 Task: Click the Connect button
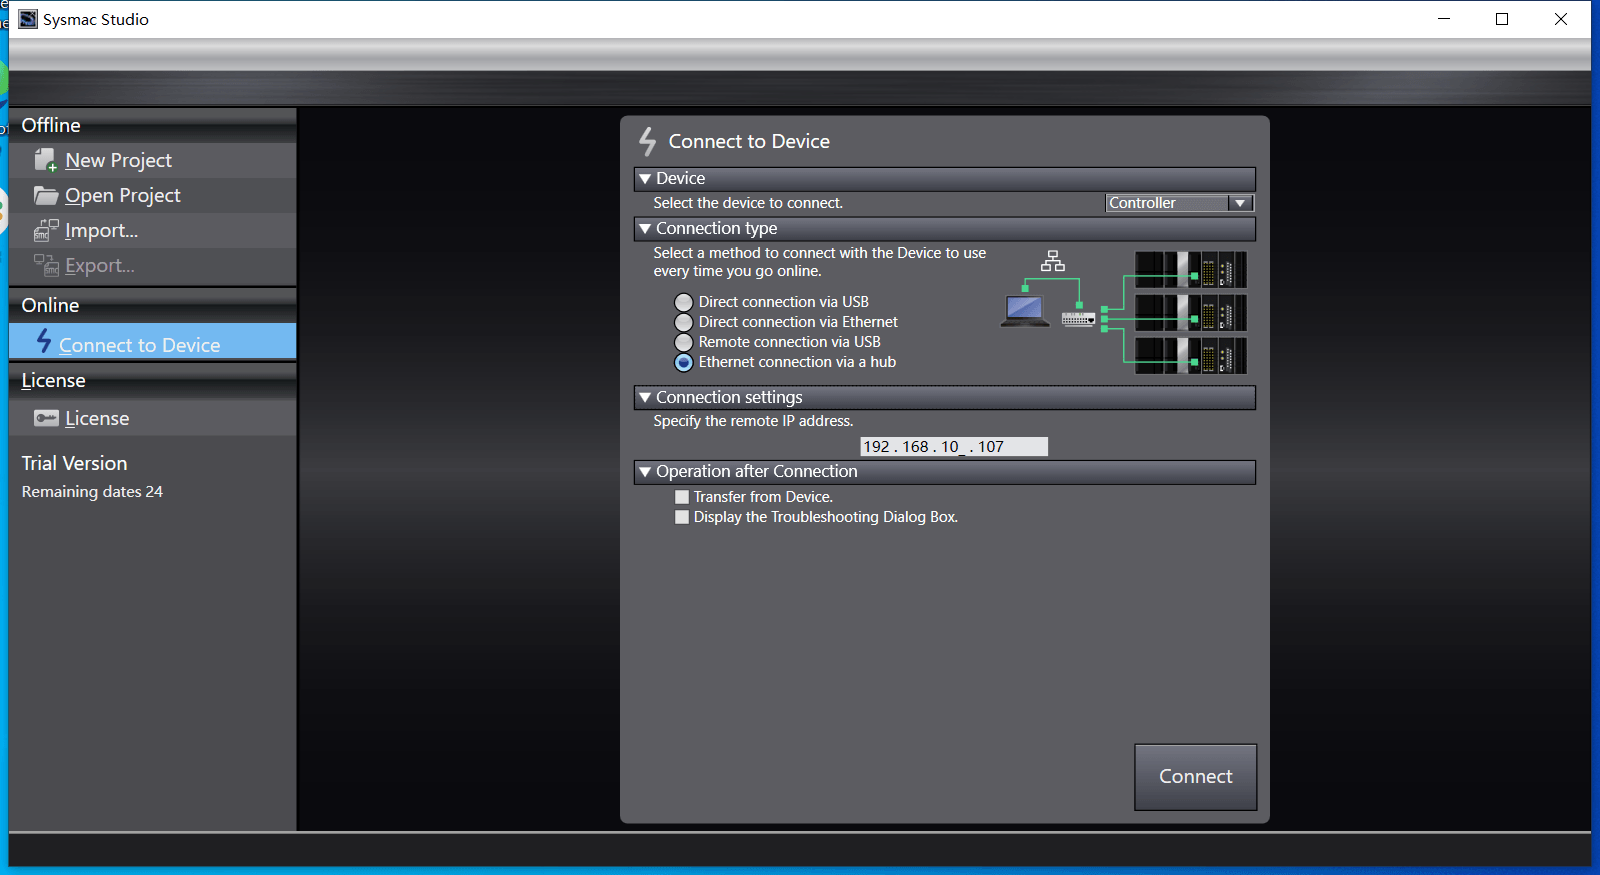click(1195, 777)
